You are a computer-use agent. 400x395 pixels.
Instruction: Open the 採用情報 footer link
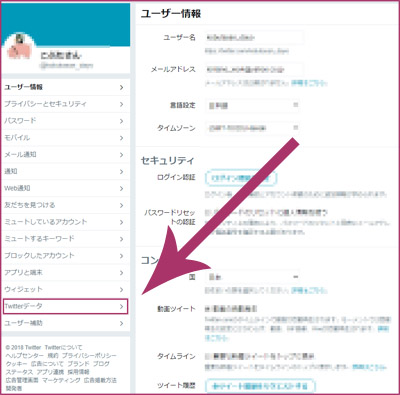tap(78, 372)
